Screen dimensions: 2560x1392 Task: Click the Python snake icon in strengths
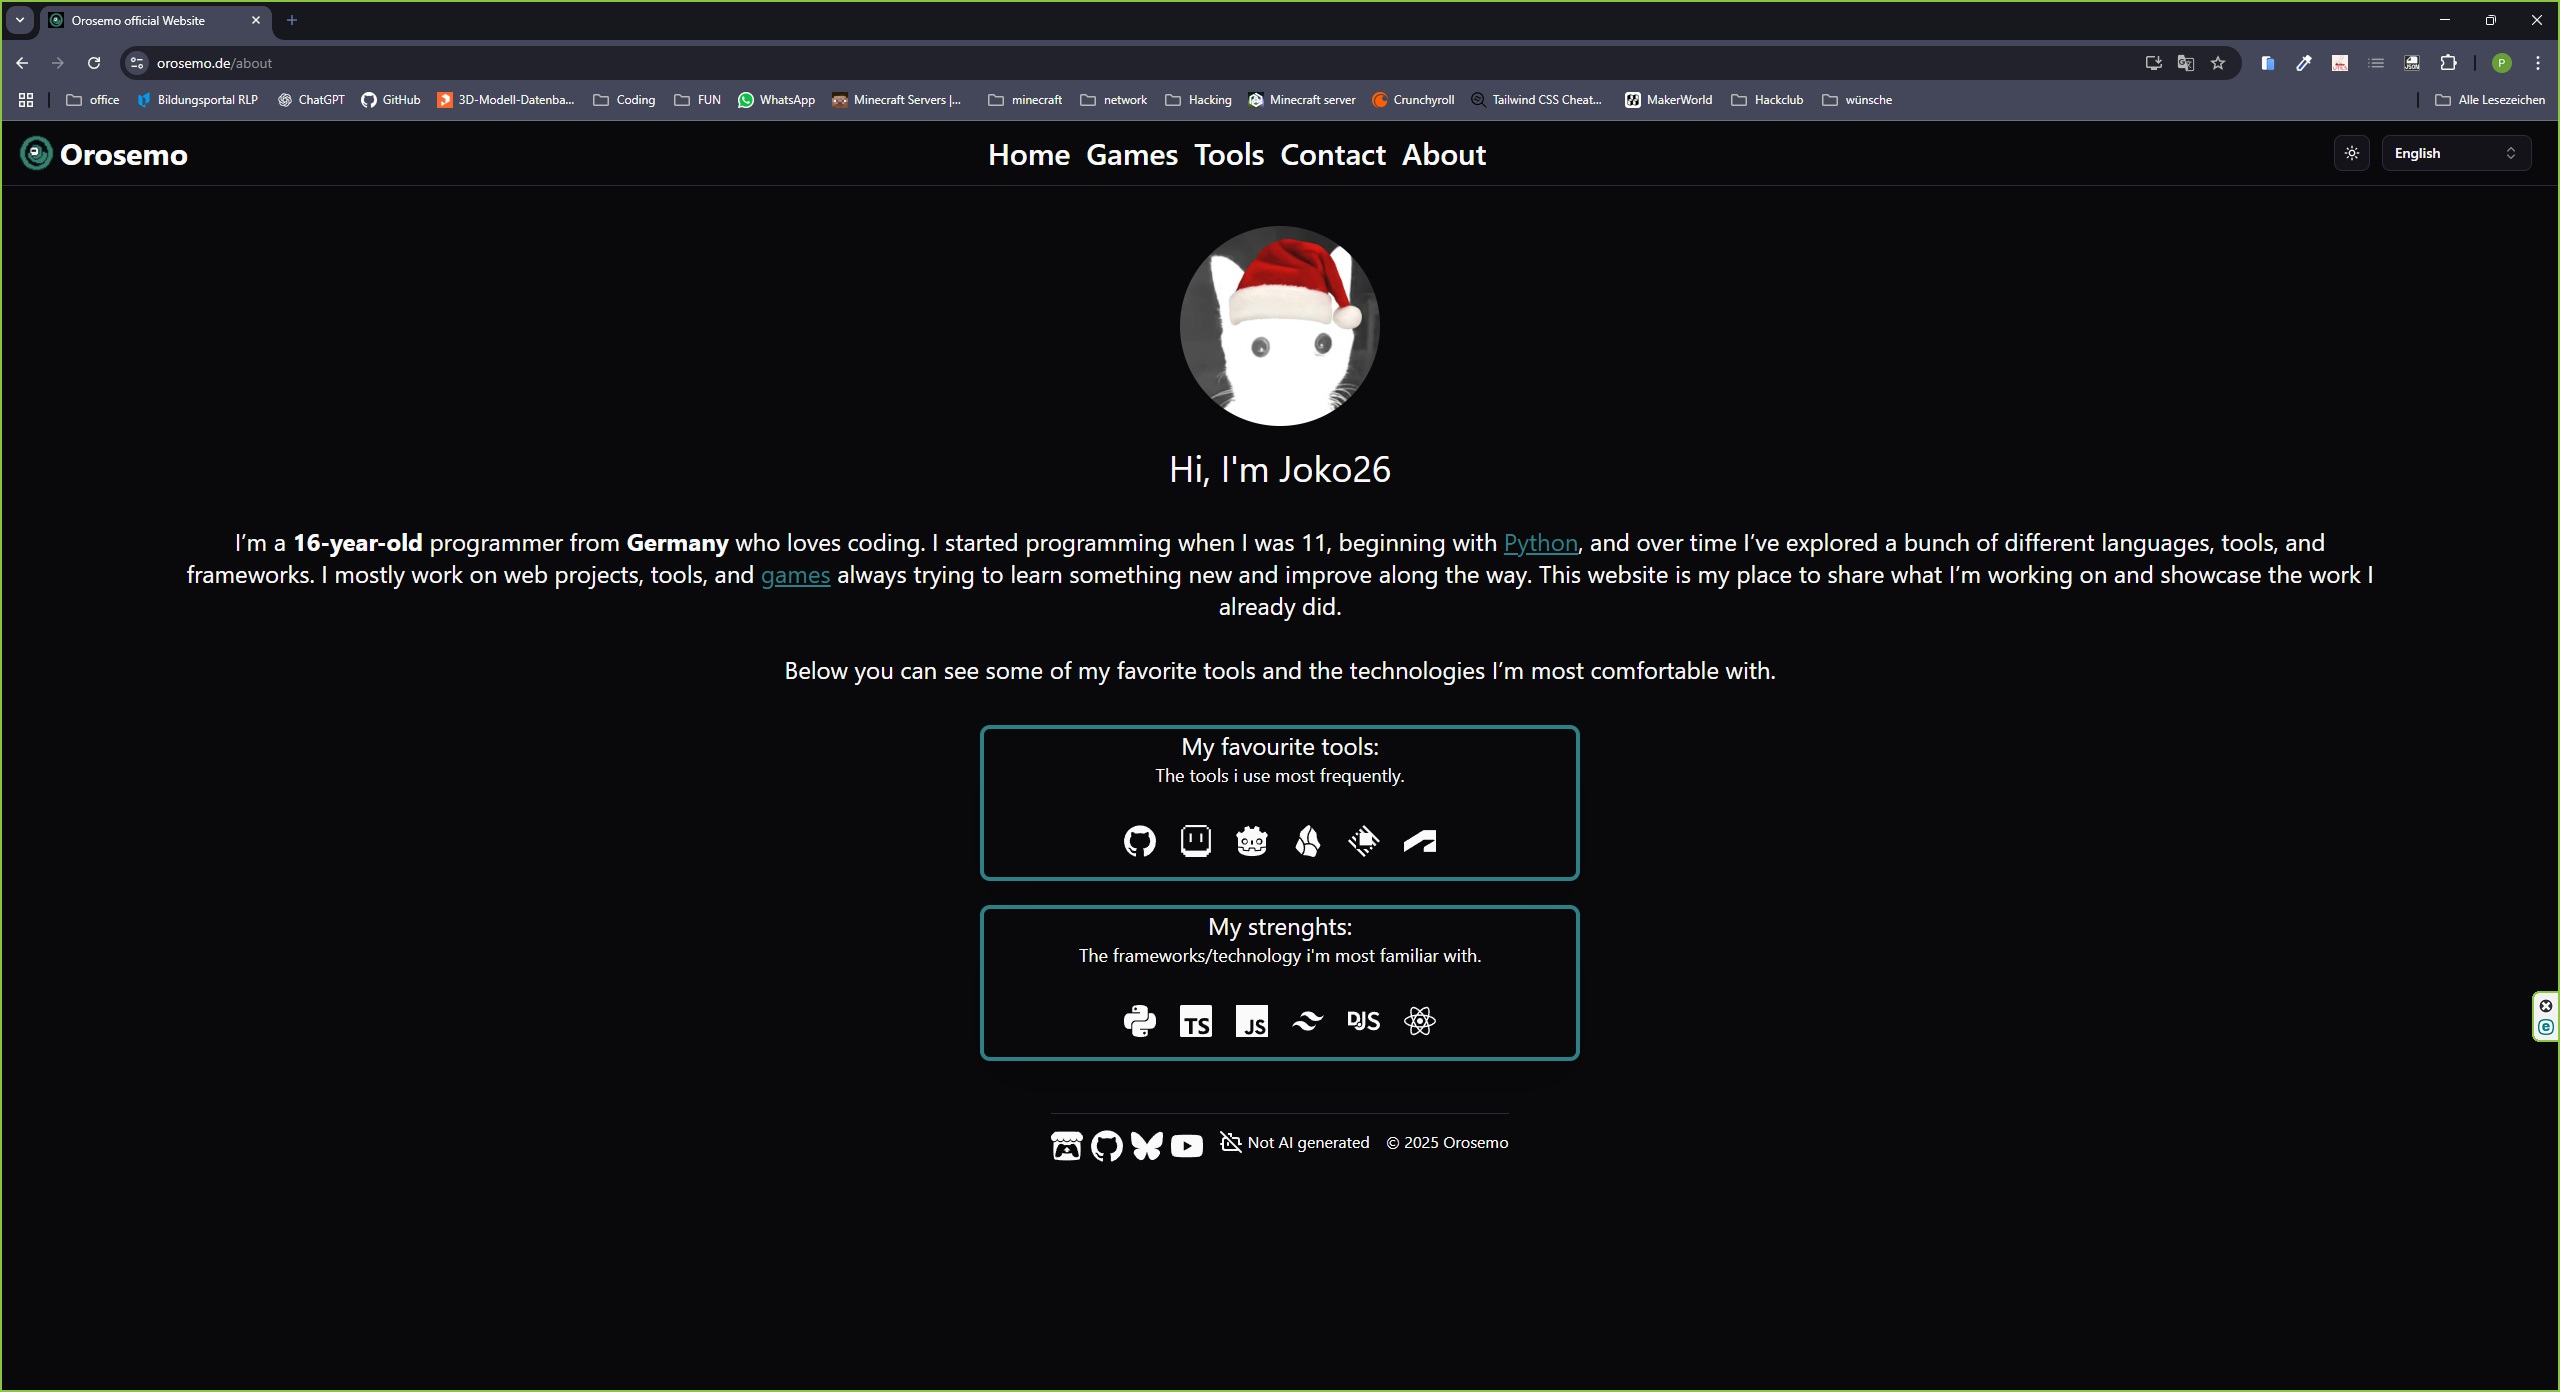tap(1139, 1021)
